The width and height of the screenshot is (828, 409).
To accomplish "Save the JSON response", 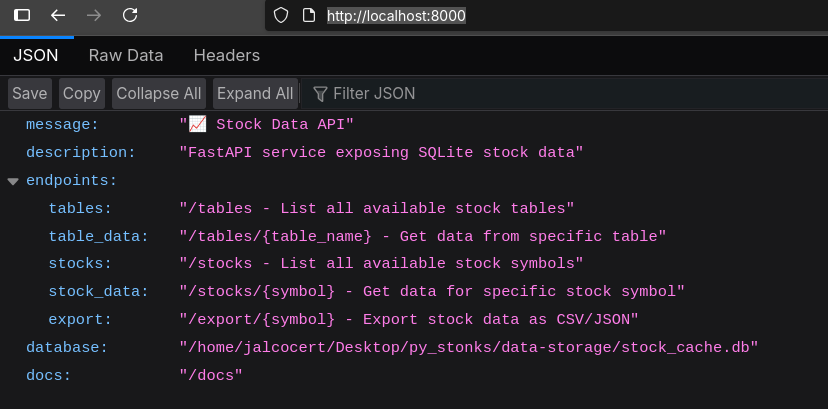I will click(30, 93).
